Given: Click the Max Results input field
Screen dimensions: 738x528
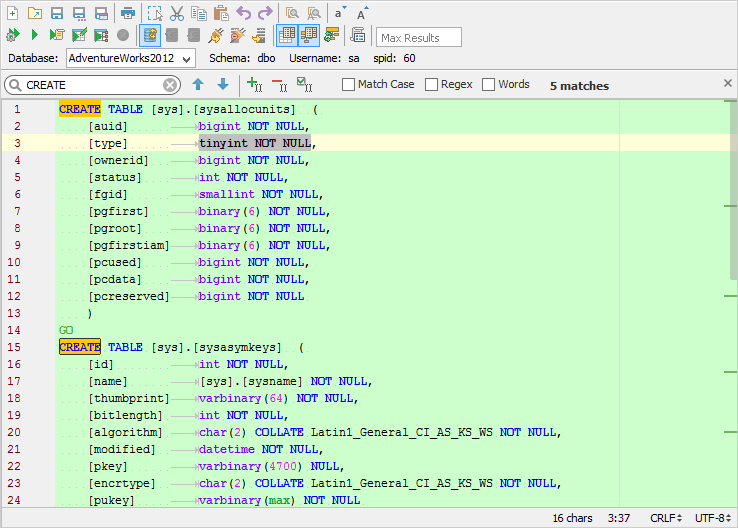Looking at the screenshot, I should [x=419, y=38].
